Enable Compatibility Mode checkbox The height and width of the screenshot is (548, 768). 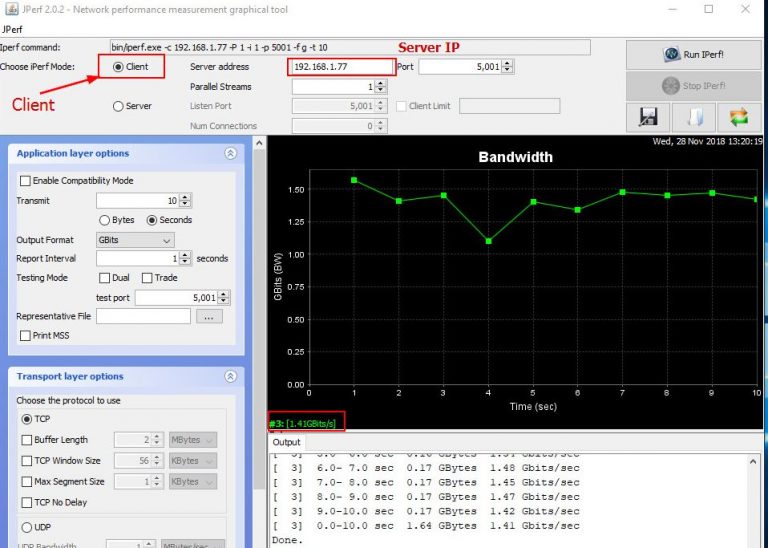(25, 181)
